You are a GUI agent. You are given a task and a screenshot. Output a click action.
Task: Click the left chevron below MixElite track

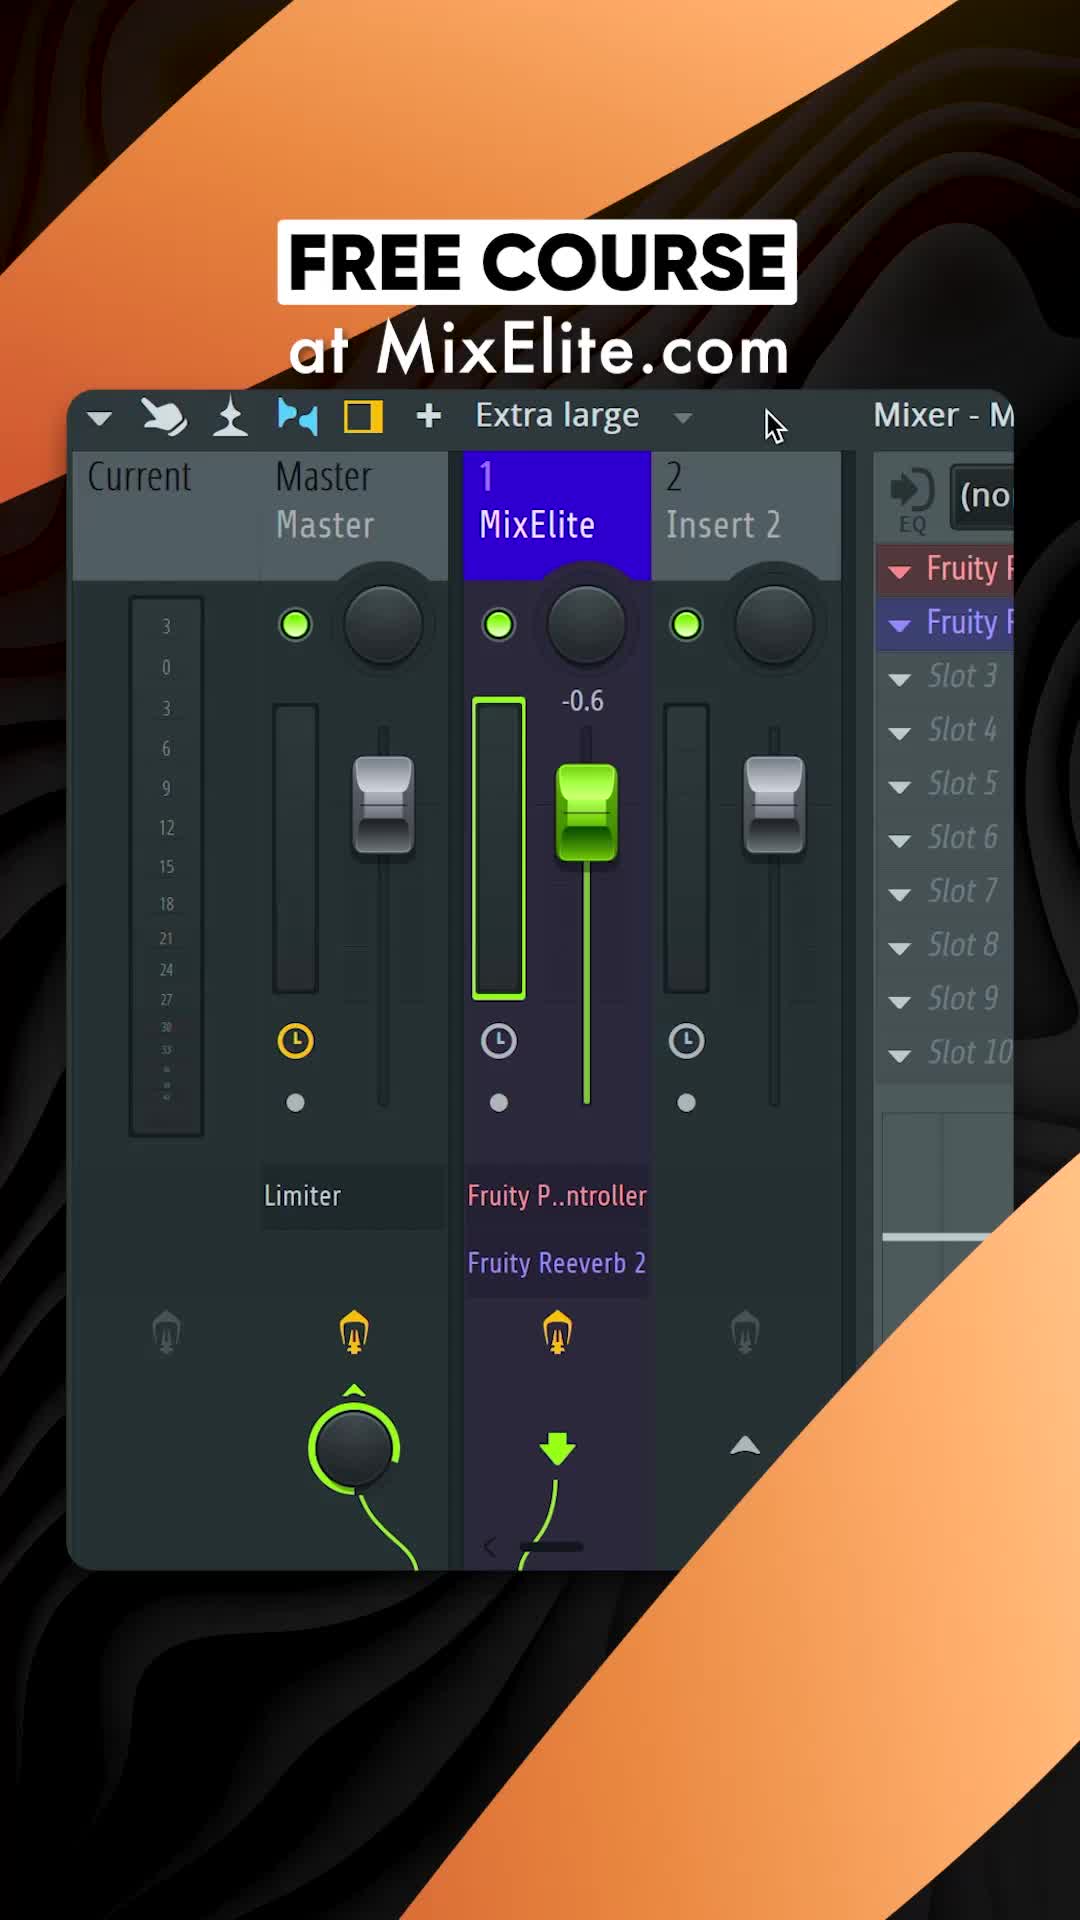pos(489,1547)
